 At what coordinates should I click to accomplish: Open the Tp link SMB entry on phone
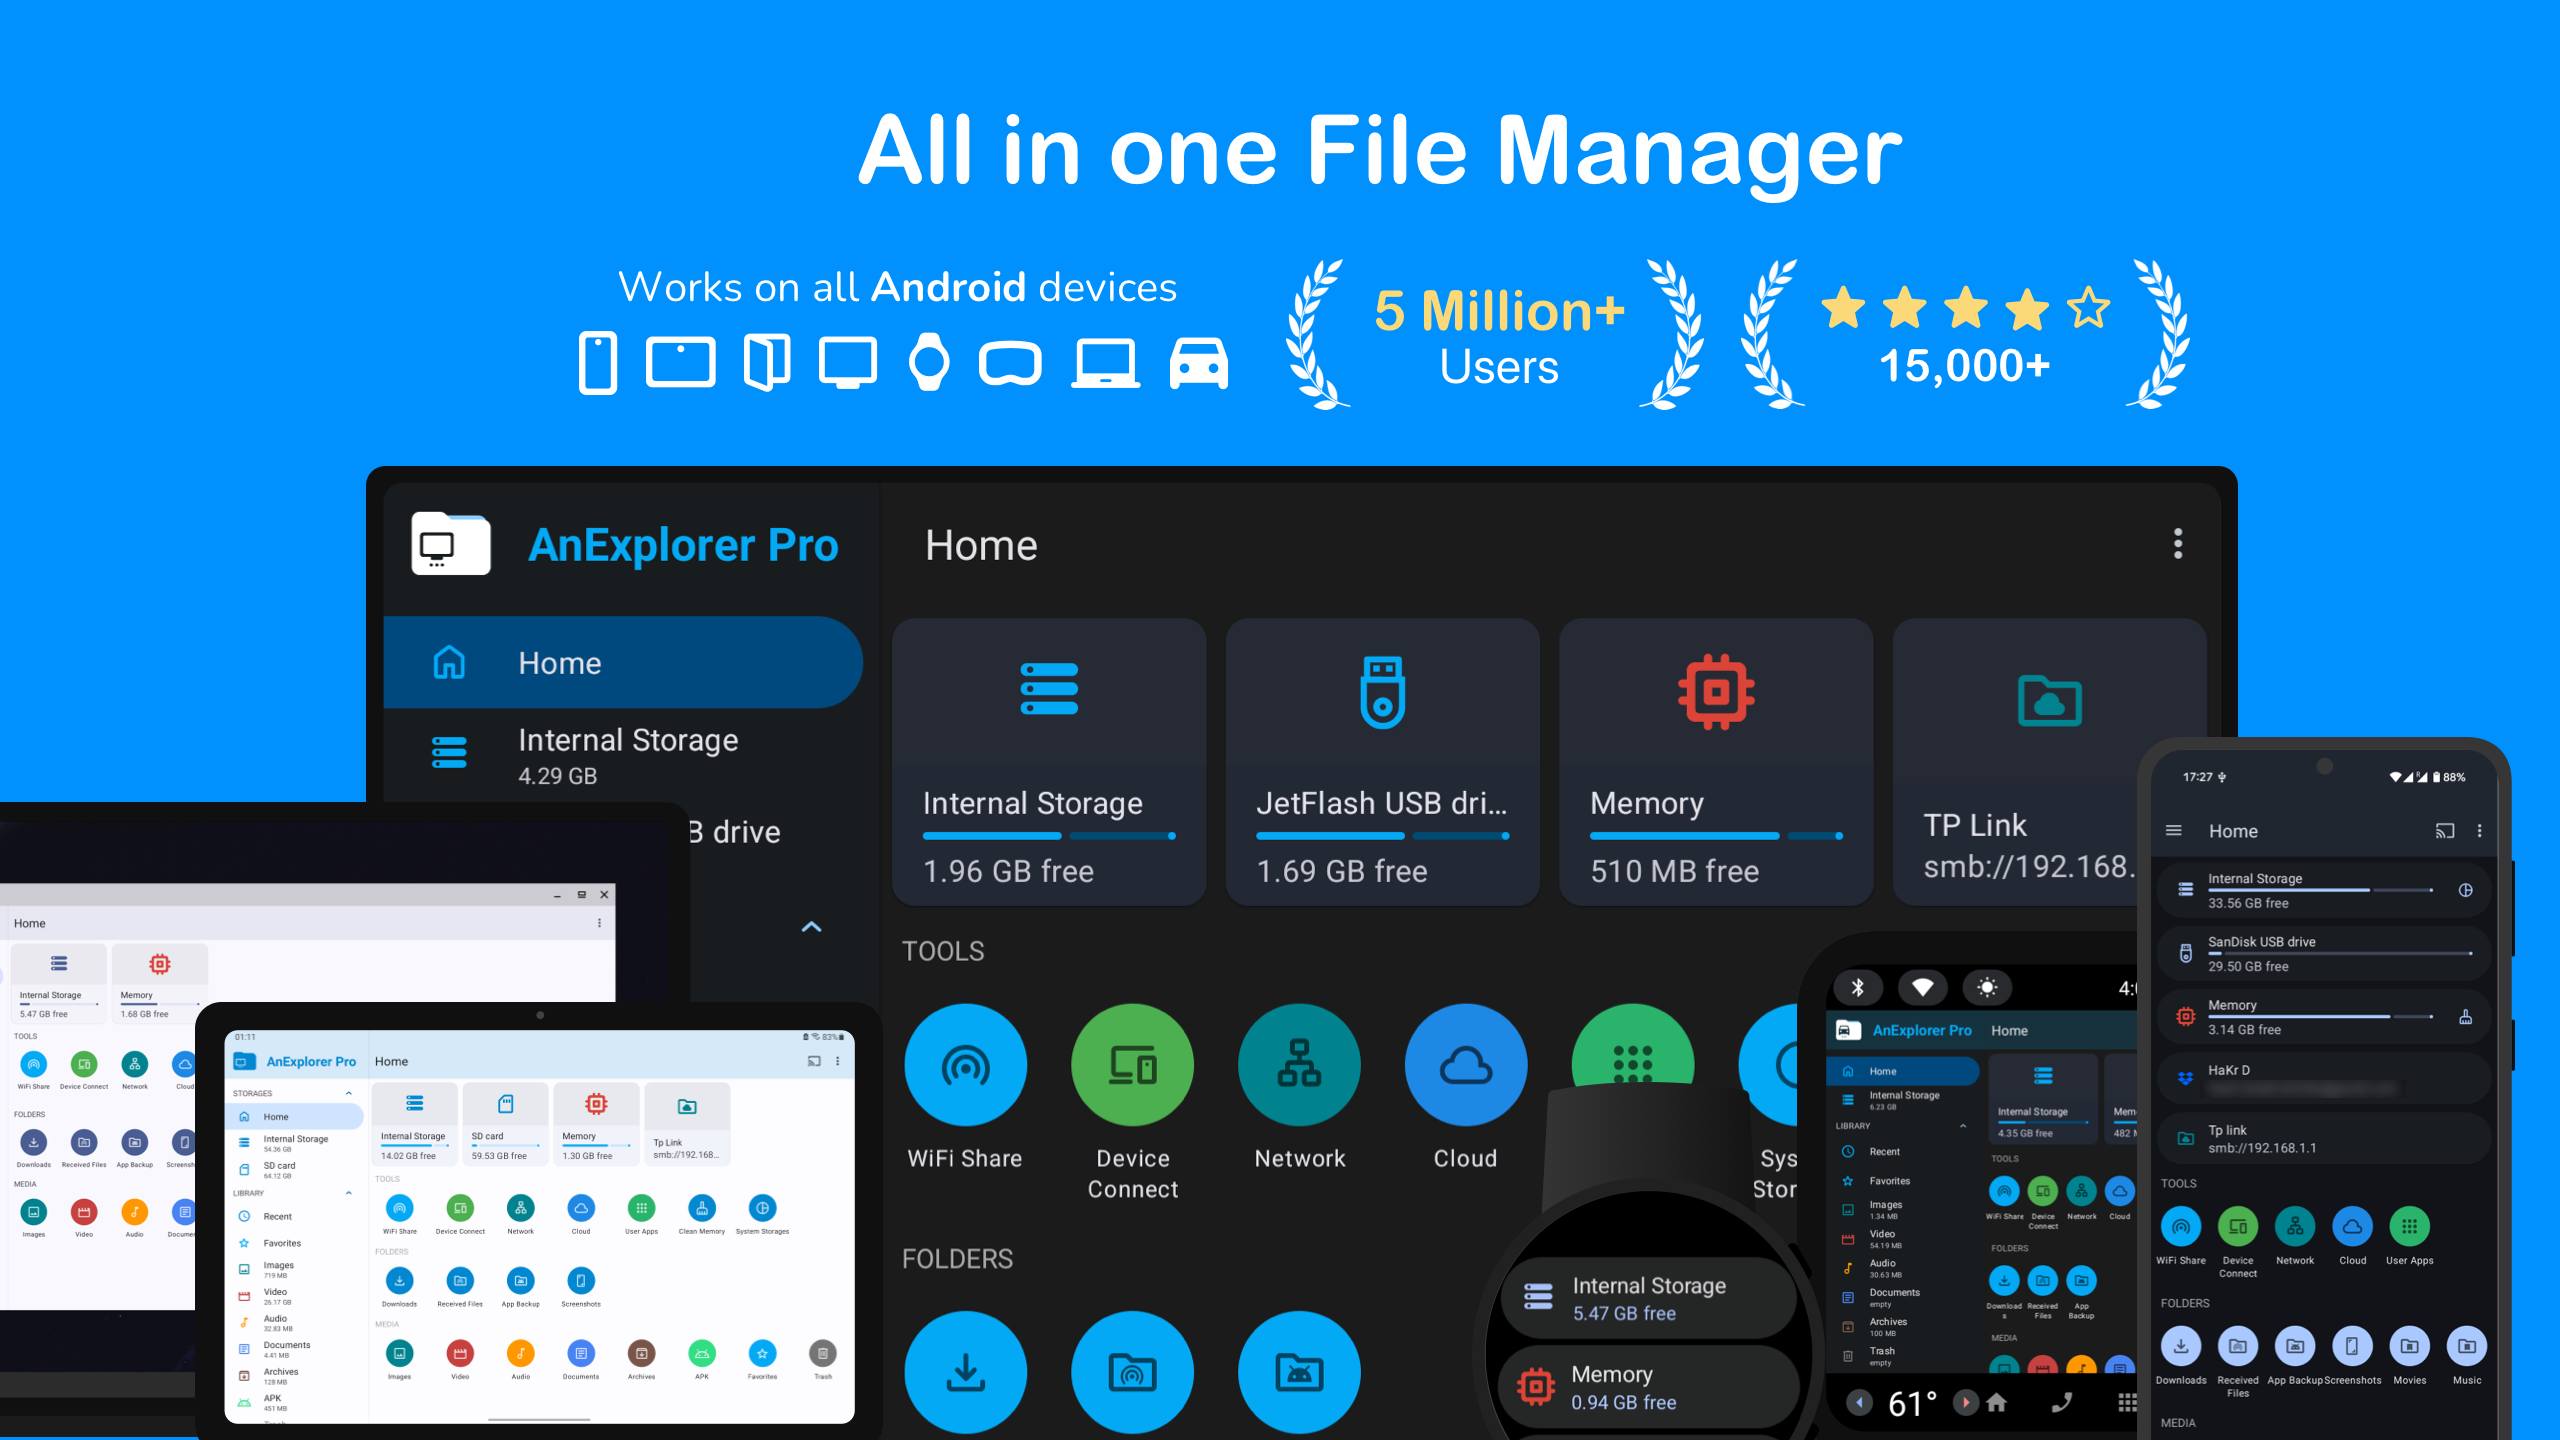point(2322,1139)
